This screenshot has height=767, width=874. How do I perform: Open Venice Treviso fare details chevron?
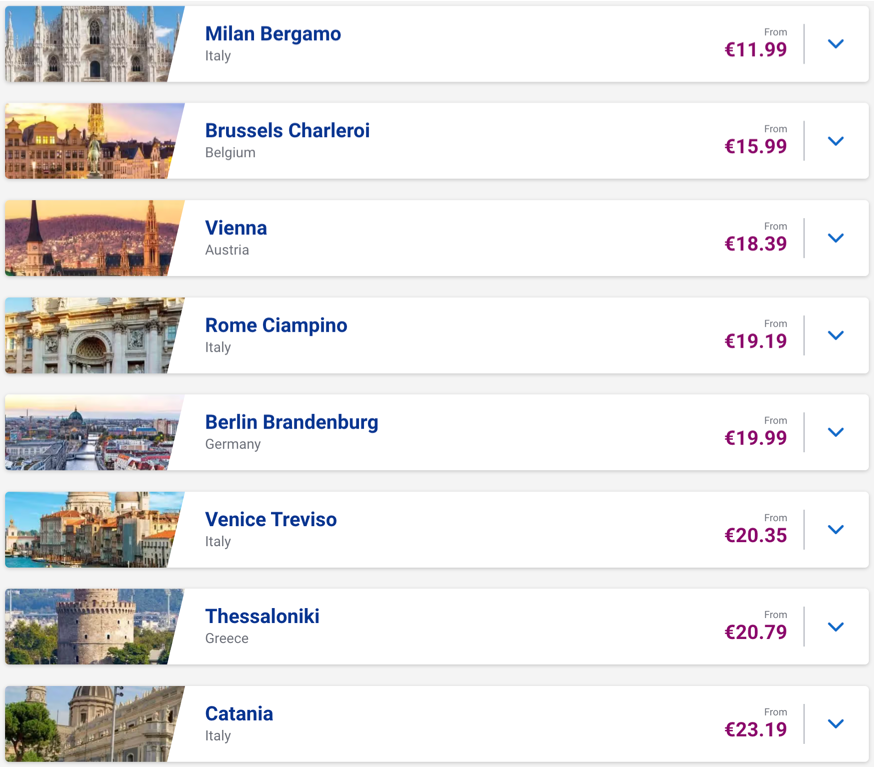click(836, 529)
